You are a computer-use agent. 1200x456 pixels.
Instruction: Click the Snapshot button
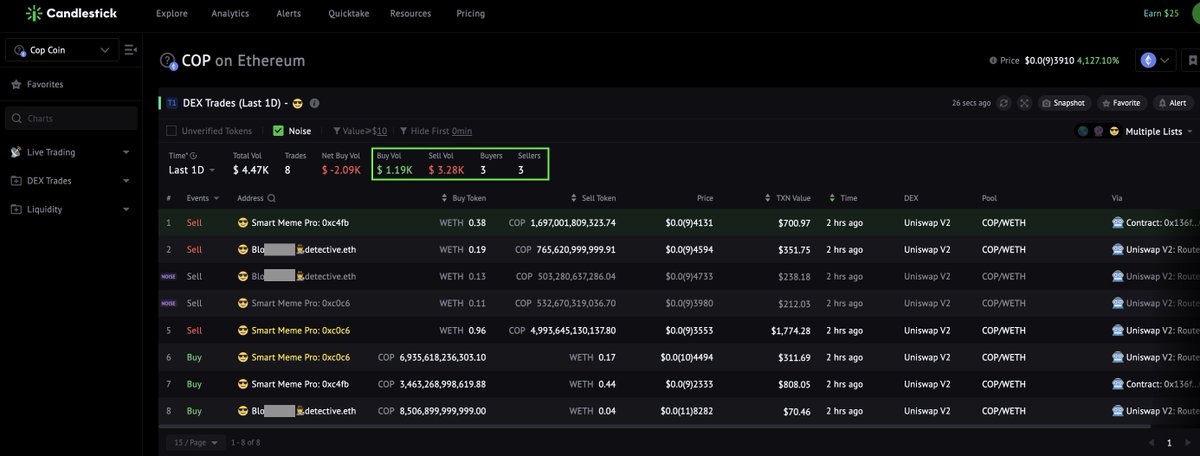pos(1063,103)
